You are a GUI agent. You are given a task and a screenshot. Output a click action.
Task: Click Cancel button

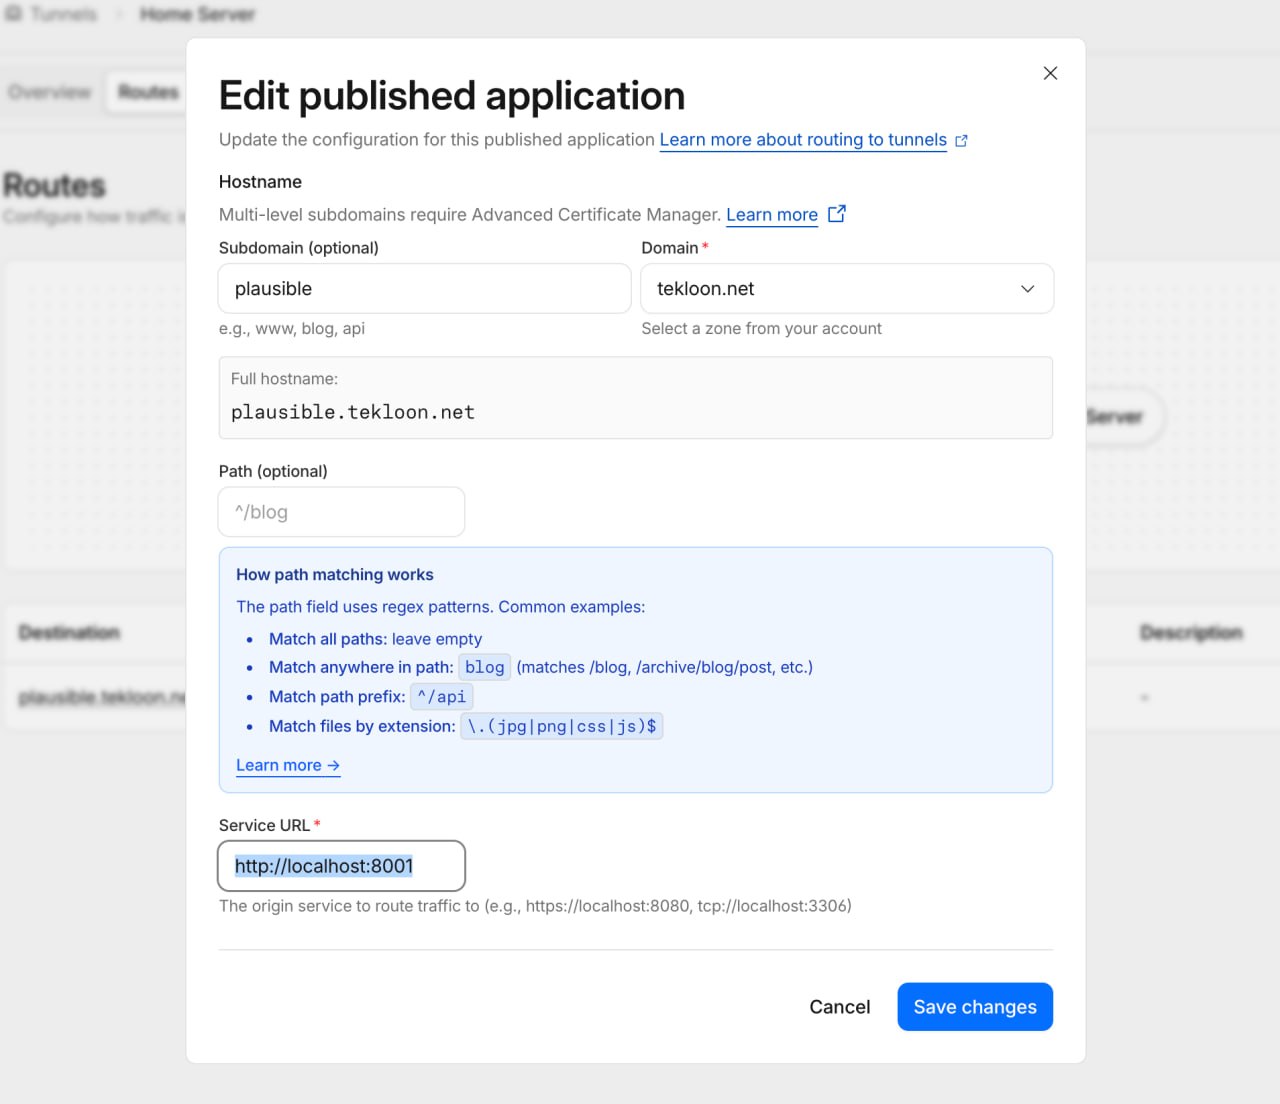point(839,1007)
